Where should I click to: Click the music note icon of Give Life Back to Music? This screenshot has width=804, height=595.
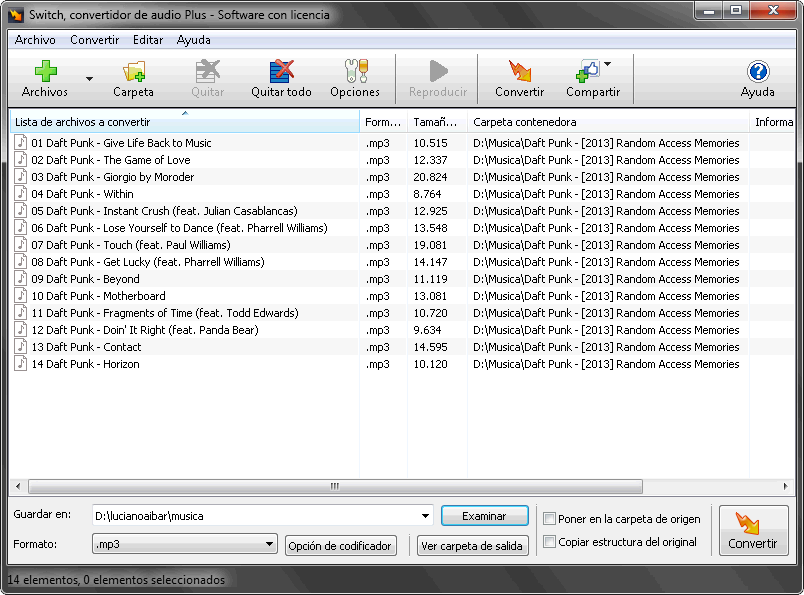pyautogui.click(x=21, y=143)
